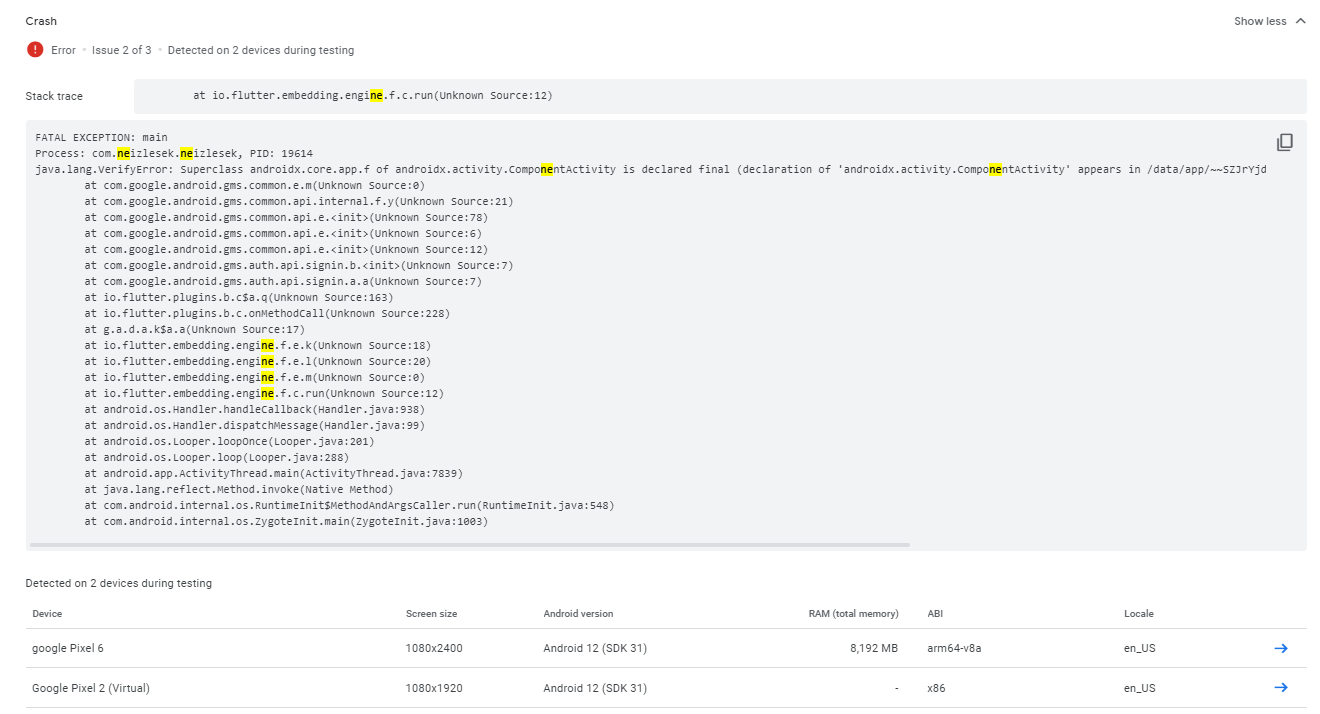The height and width of the screenshot is (714, 1320).
Task: Click the 'Method.invoke(Native Method)' line
Action: coord(239,489)
